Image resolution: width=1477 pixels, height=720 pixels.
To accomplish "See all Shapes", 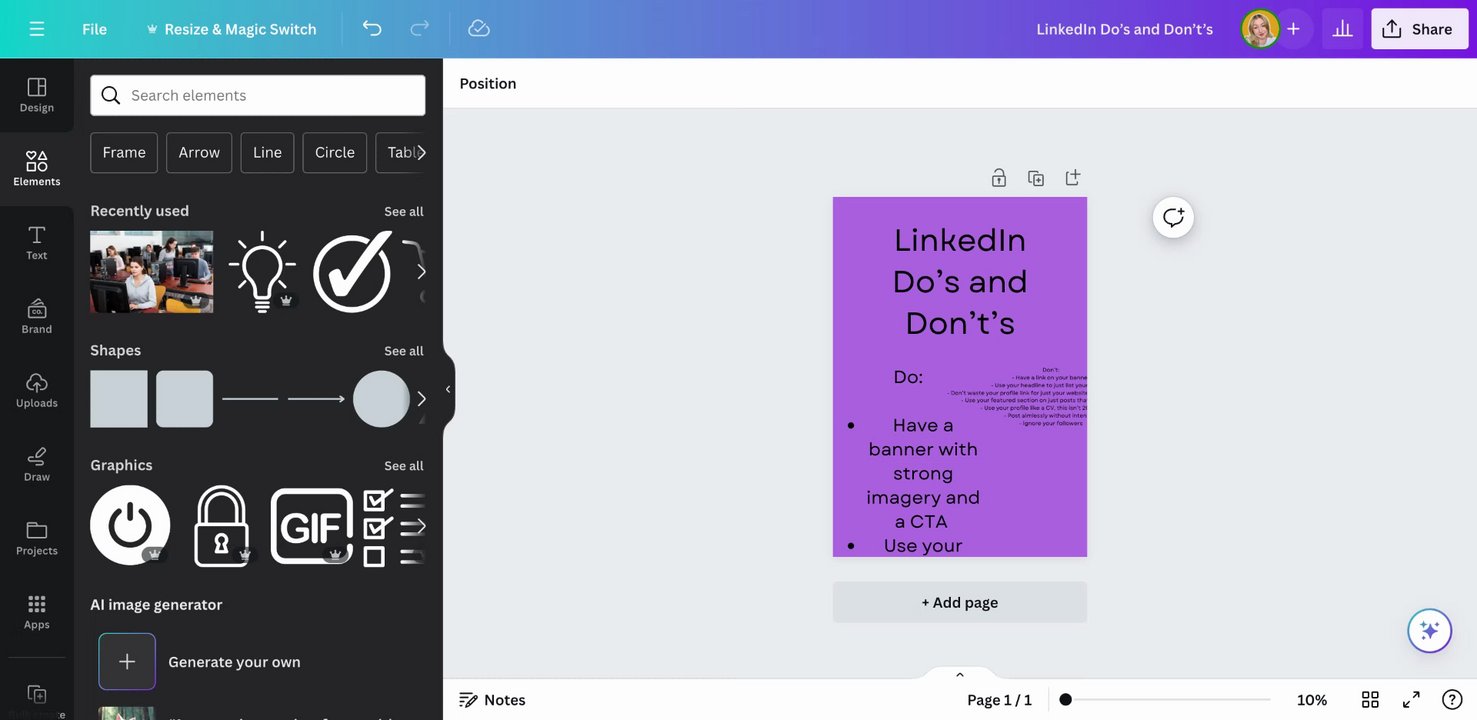I will point(404,351).
